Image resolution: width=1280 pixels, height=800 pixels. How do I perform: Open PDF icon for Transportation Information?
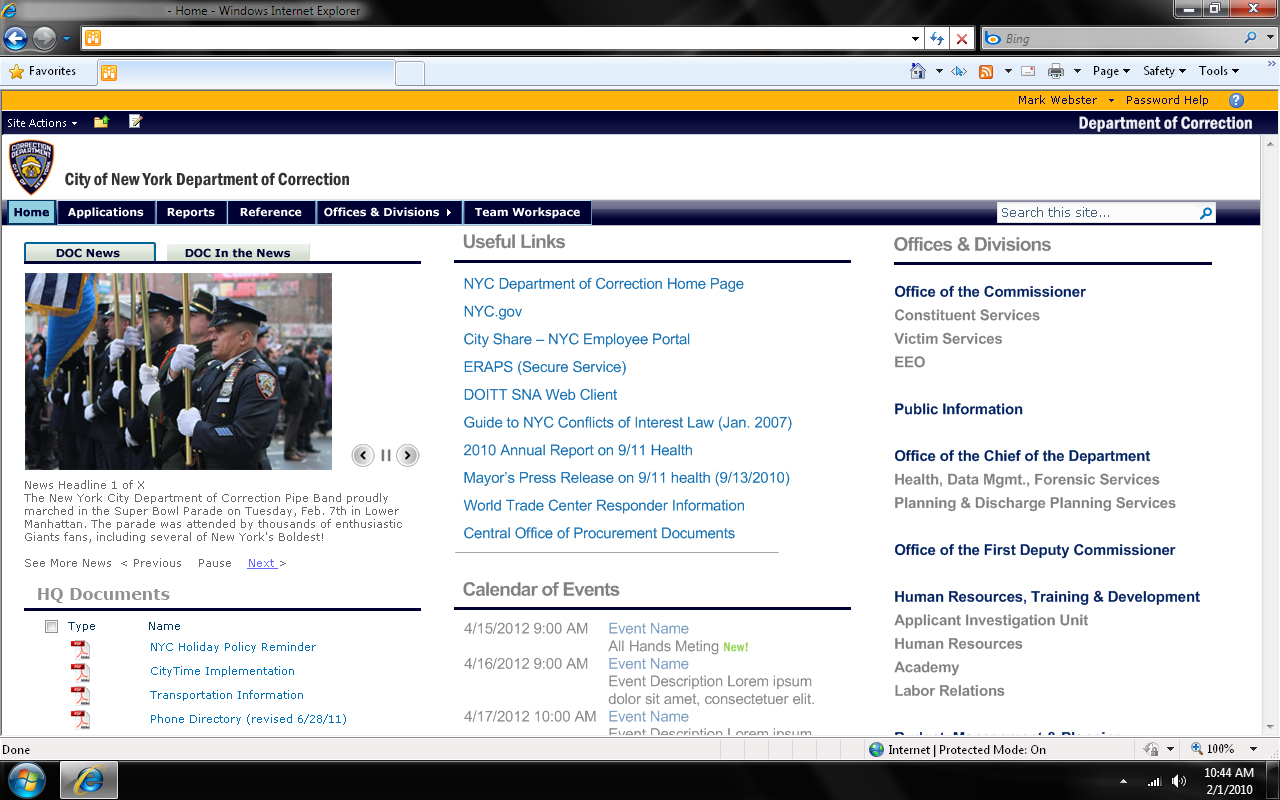coord(80,696)
